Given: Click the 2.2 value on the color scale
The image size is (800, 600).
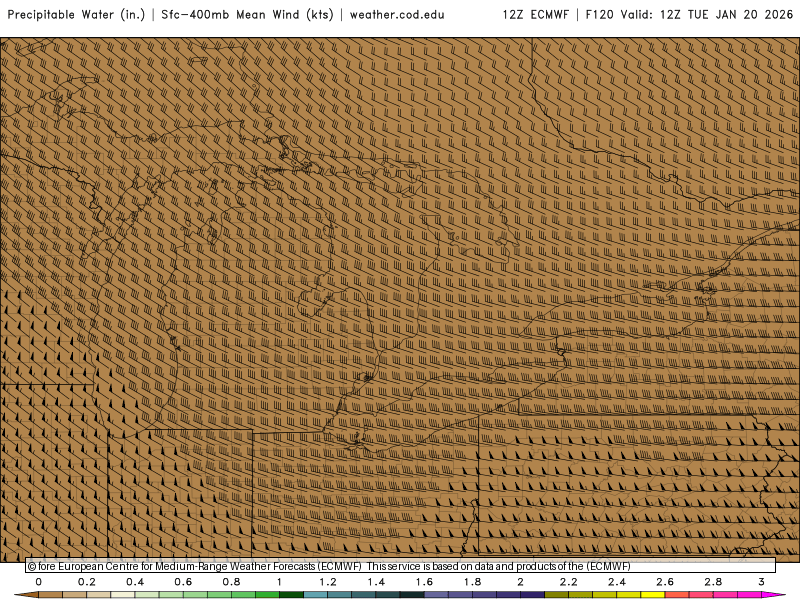Looking at the screenshot, I should click(x=568, y=582).
